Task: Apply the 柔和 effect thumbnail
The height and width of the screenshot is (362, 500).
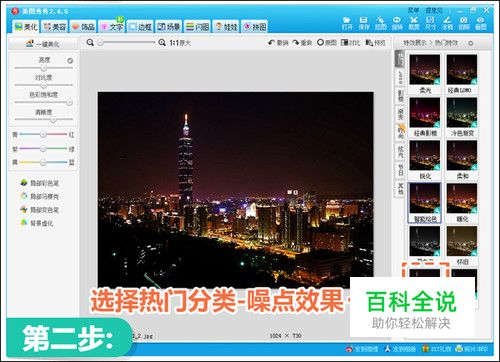Action: [462, 155]
